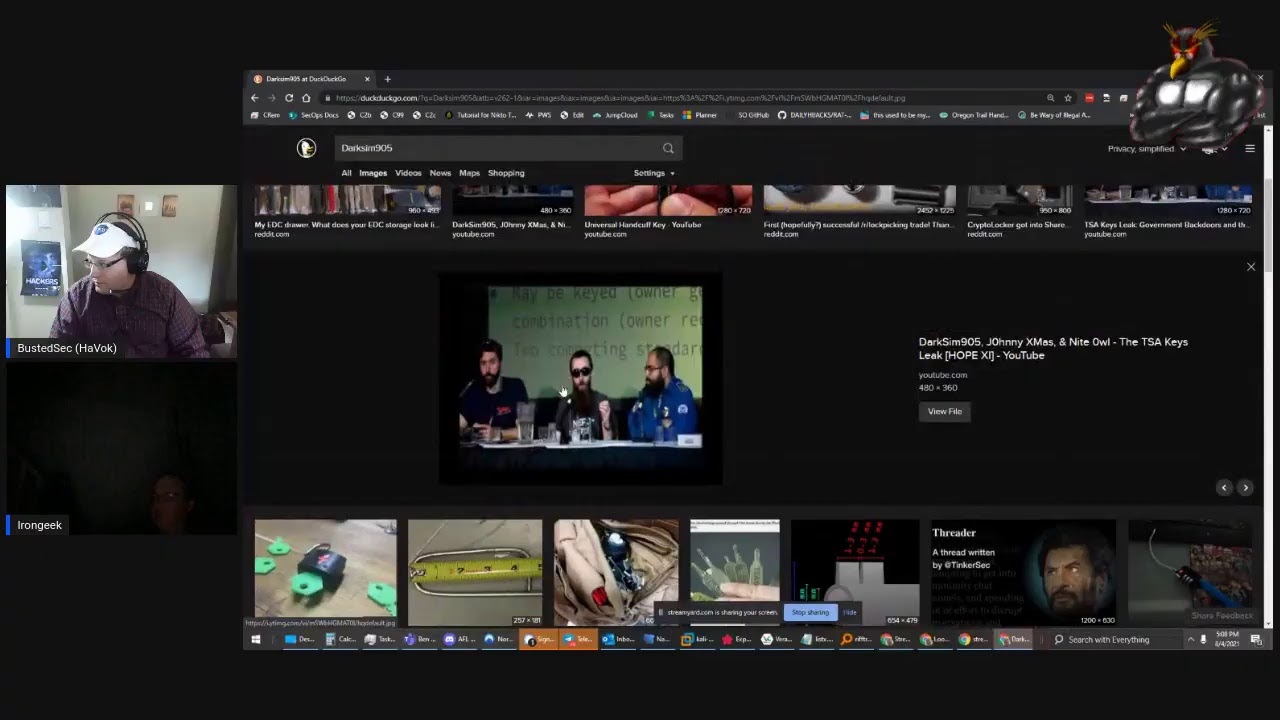
Task: Open the SecOps Docs bookmark
Action: (313, 115)
